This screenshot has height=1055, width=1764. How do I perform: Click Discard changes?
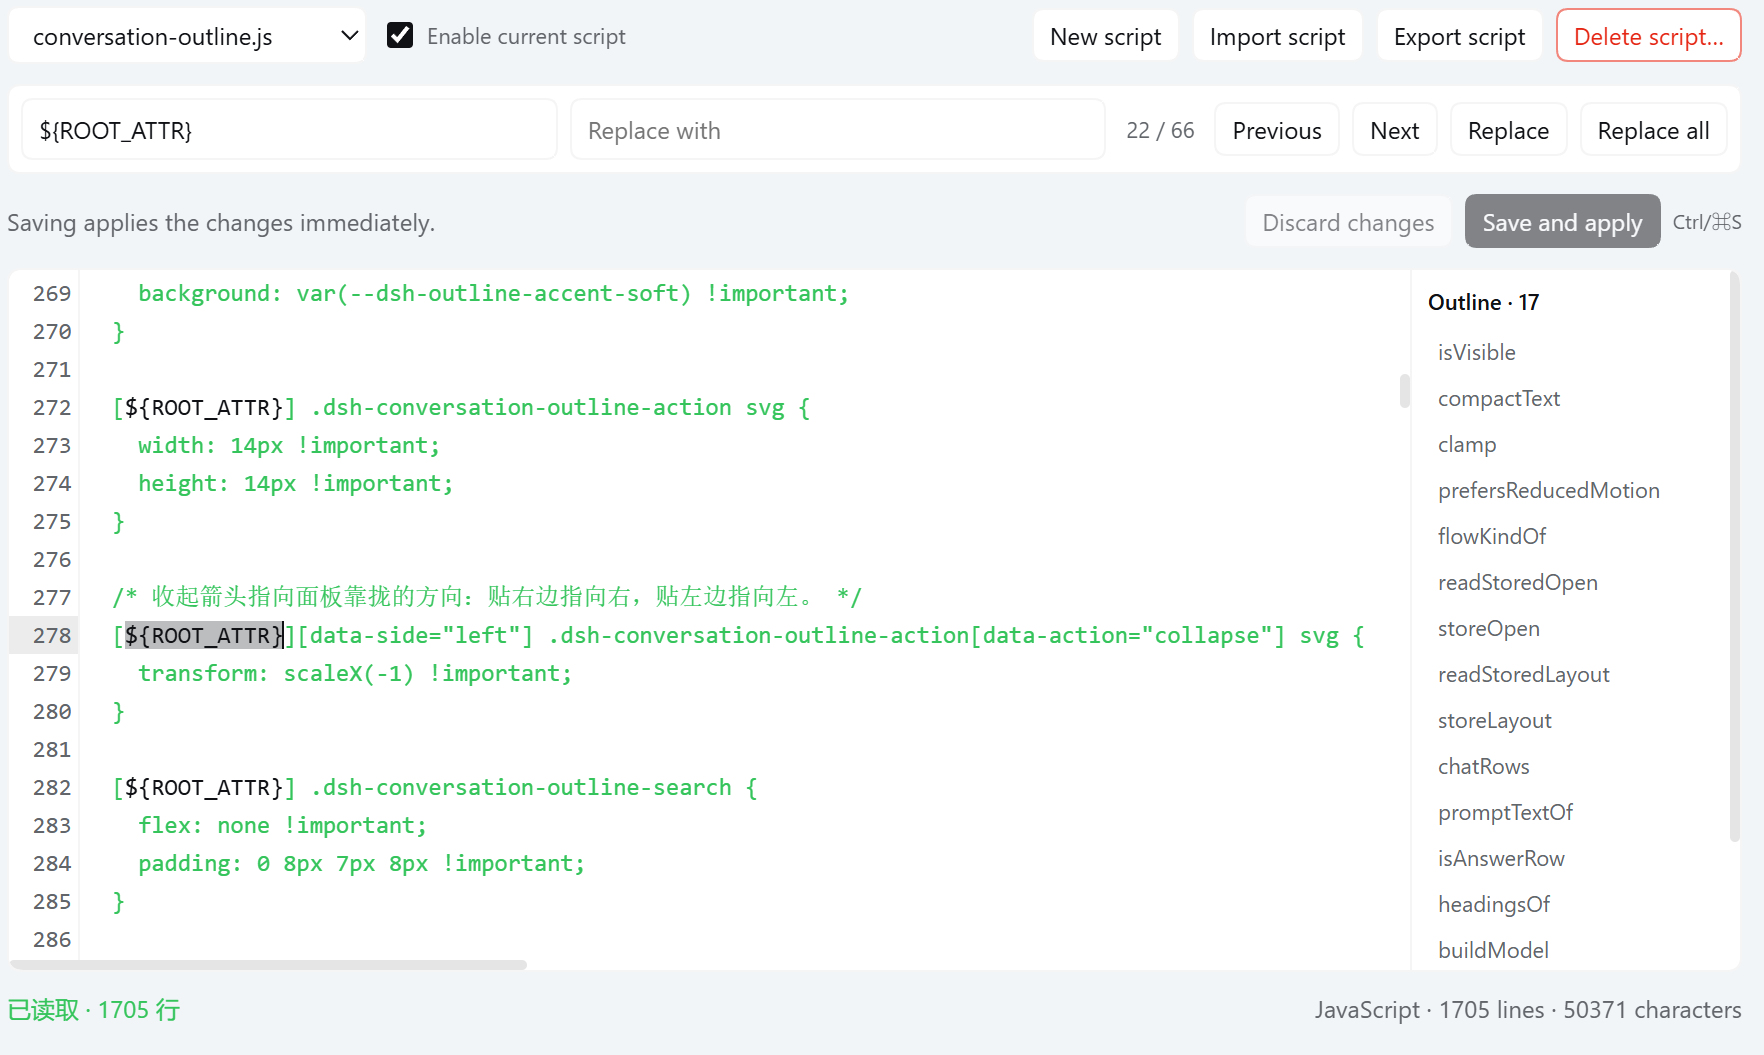pyautogui.click(x=1348, y=222)
